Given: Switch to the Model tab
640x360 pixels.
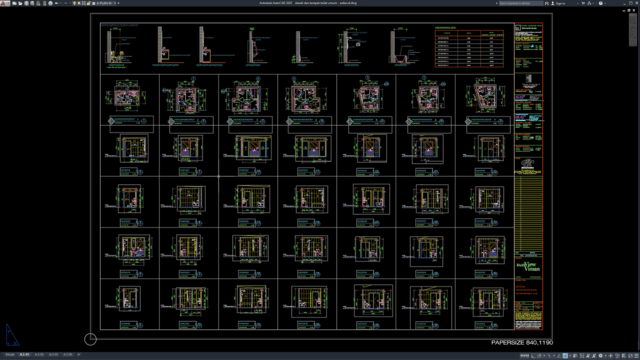Looking at the screenshot, I should pyautogui.click(x=9, y=355).
